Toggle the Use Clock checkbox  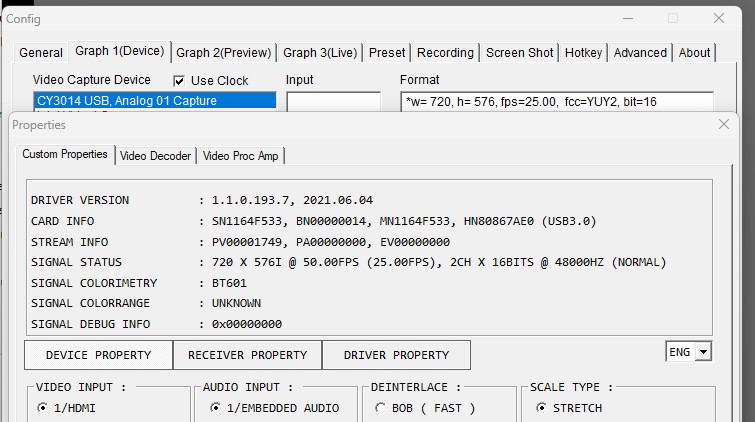click(179, 81)
